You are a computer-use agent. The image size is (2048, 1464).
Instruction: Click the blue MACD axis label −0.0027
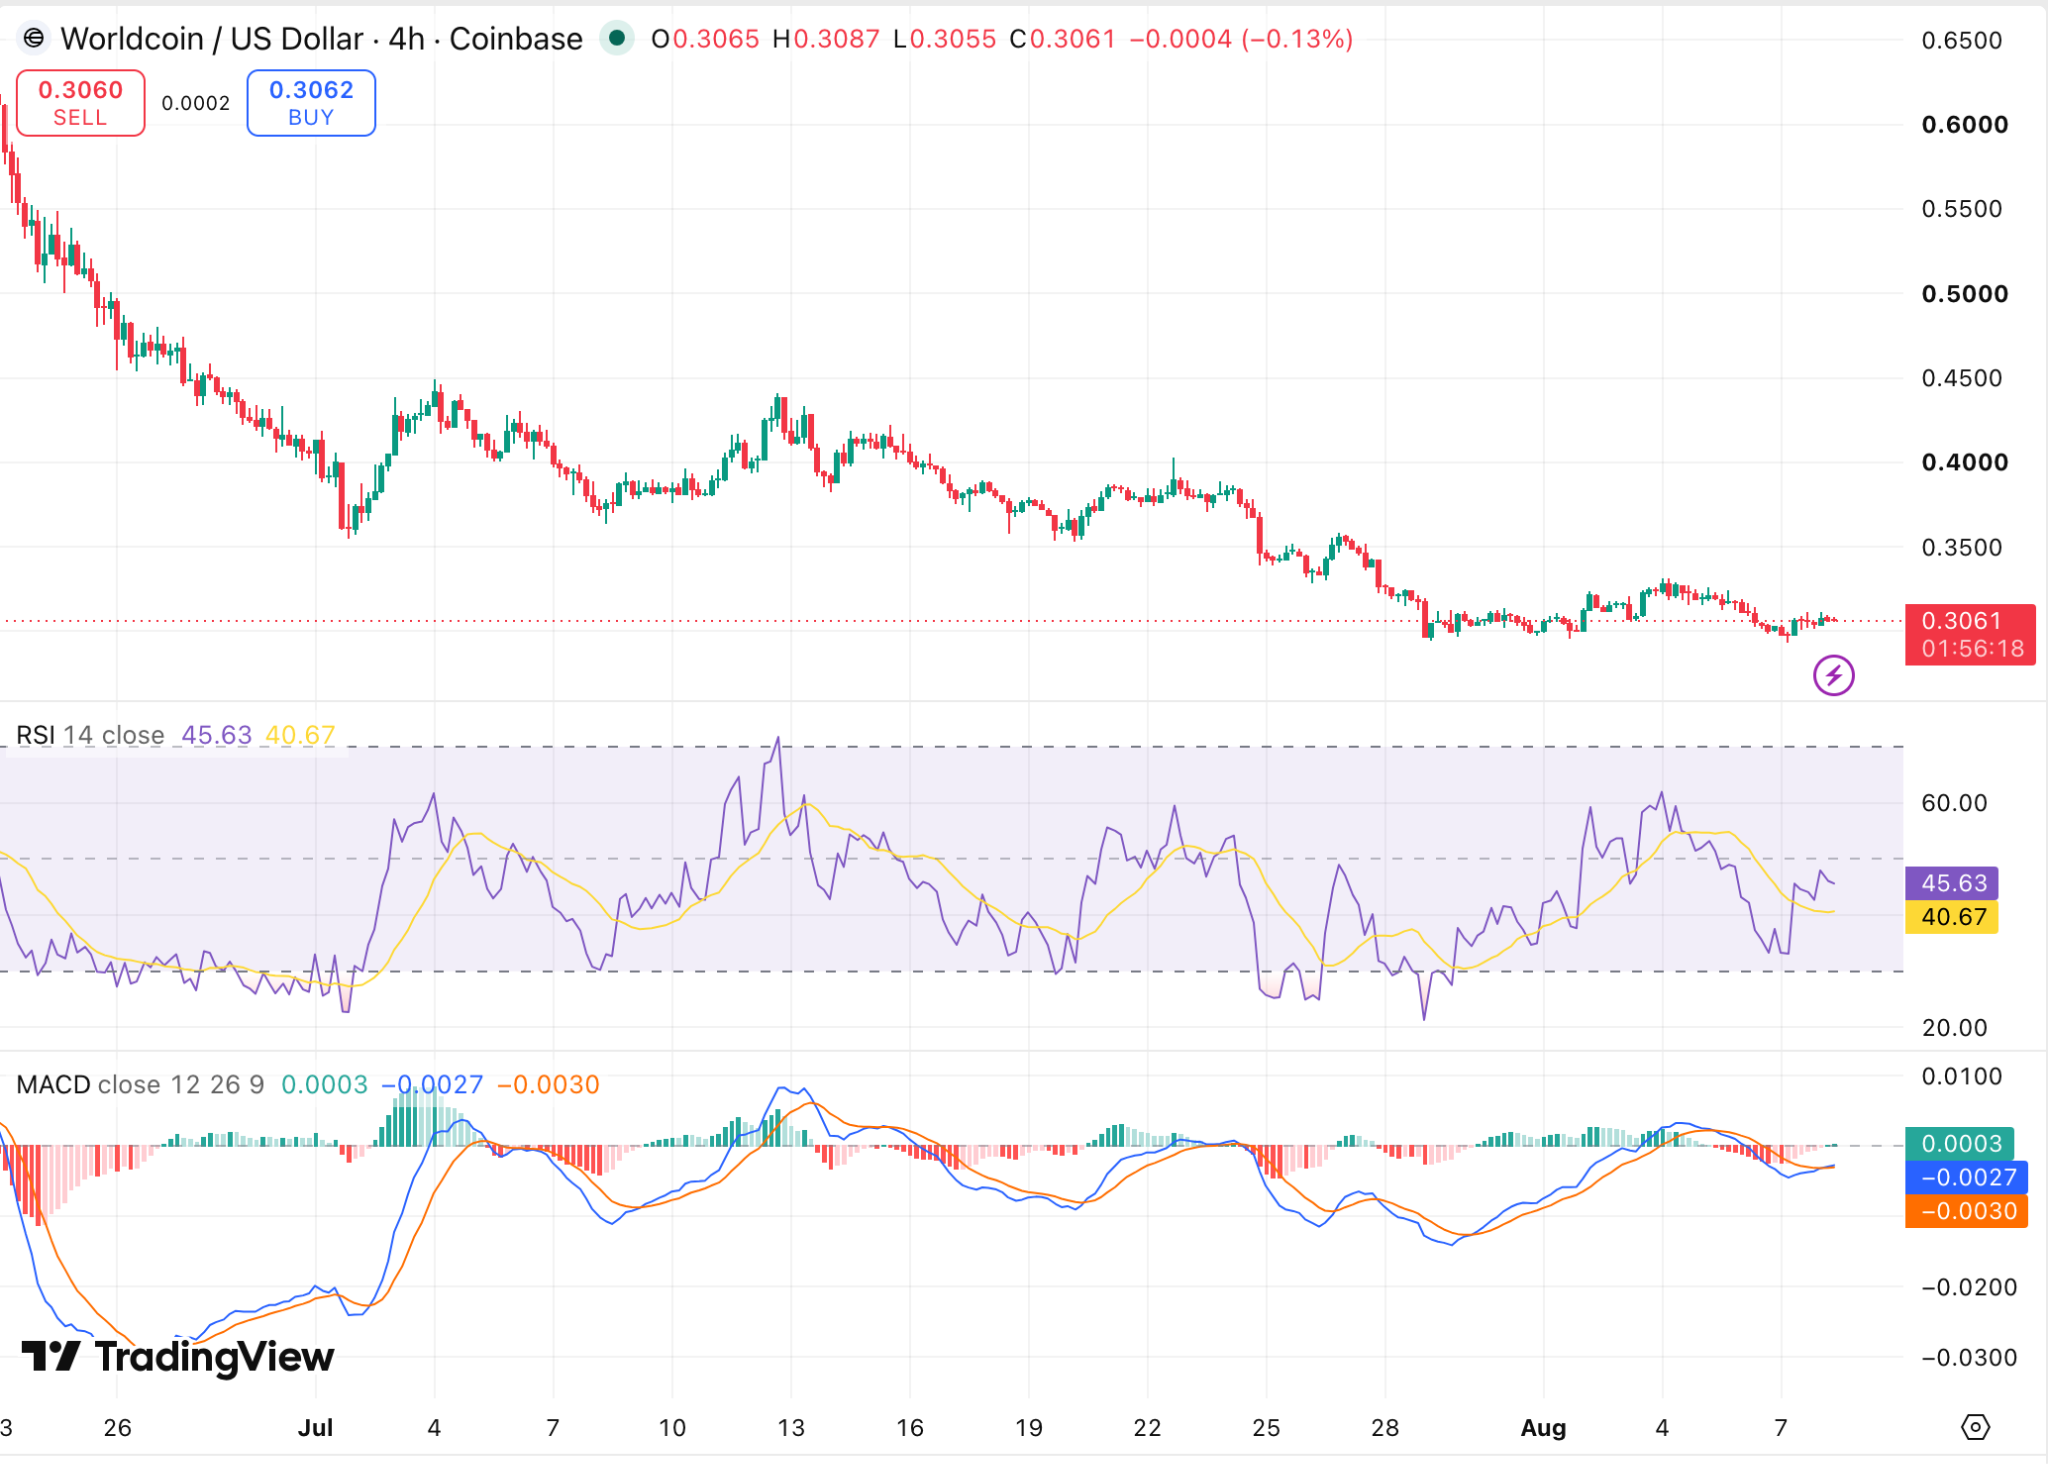1967,1177
